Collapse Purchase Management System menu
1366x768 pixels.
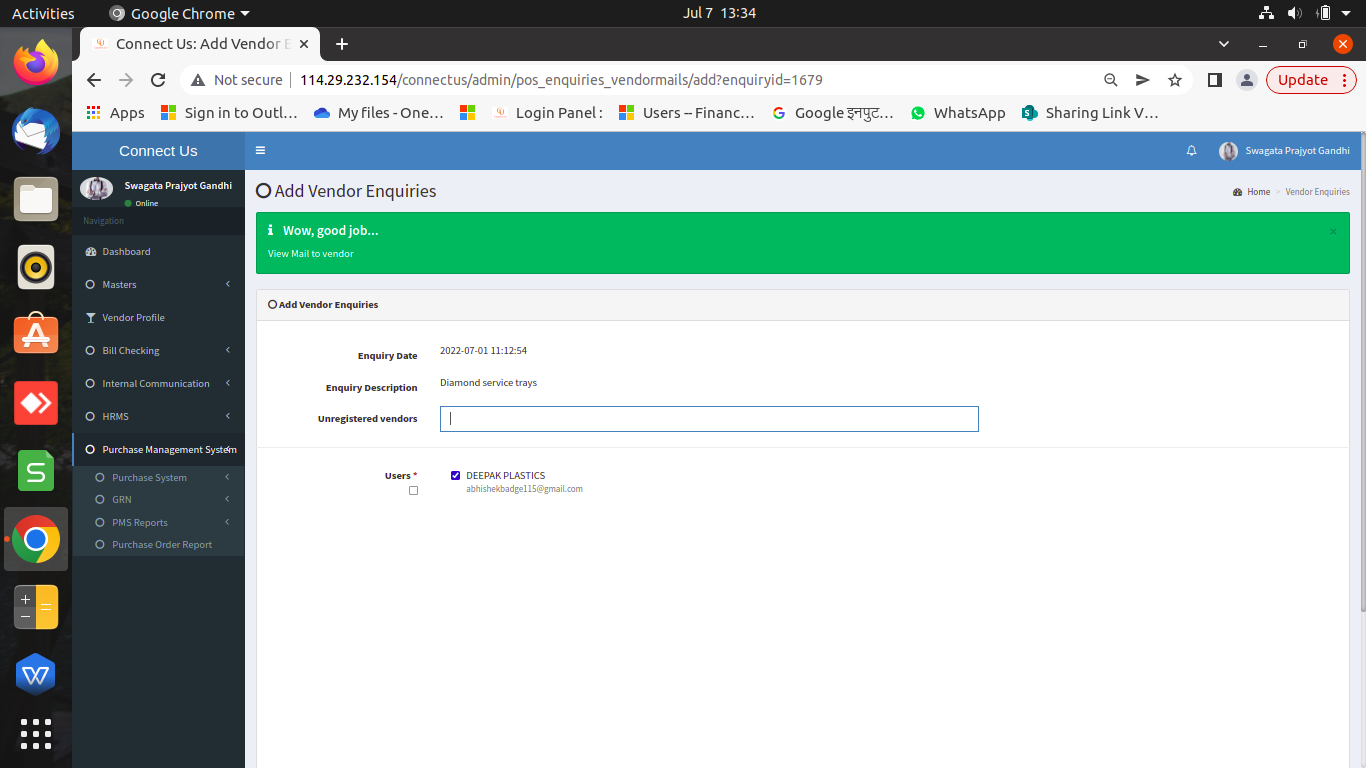158,450
